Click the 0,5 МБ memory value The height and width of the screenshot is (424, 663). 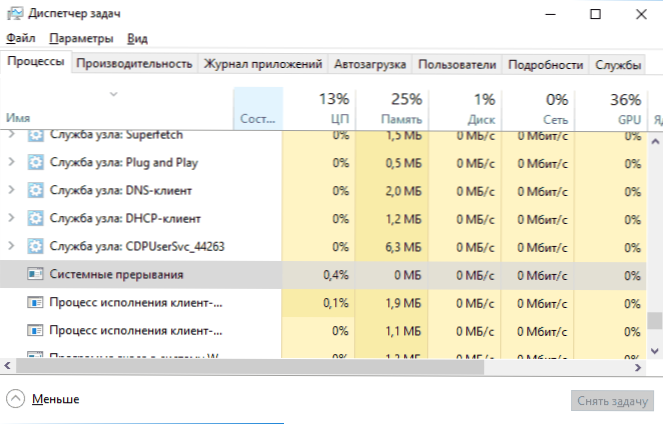tap(403, 163)
